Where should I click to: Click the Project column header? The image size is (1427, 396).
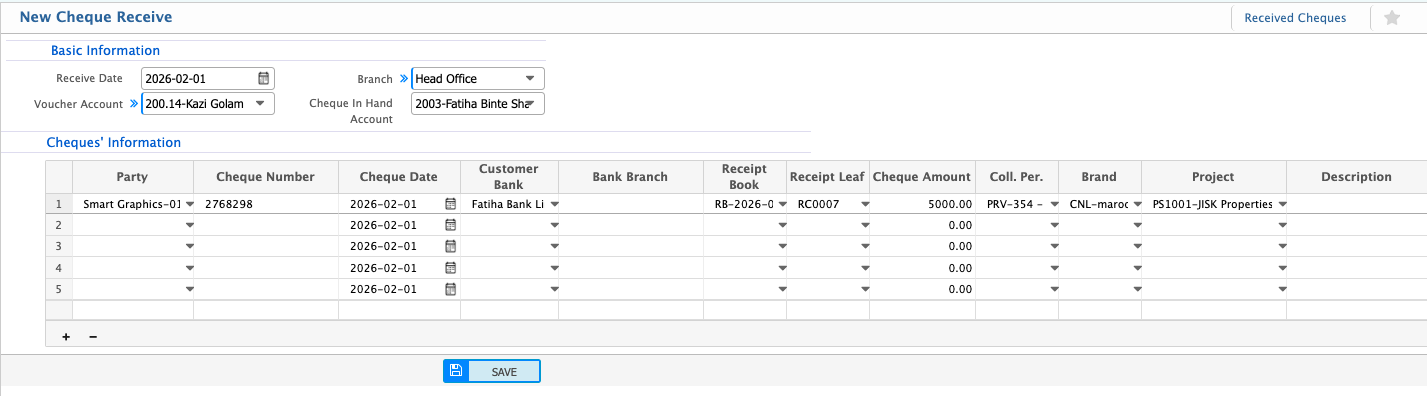point(1214,177)
